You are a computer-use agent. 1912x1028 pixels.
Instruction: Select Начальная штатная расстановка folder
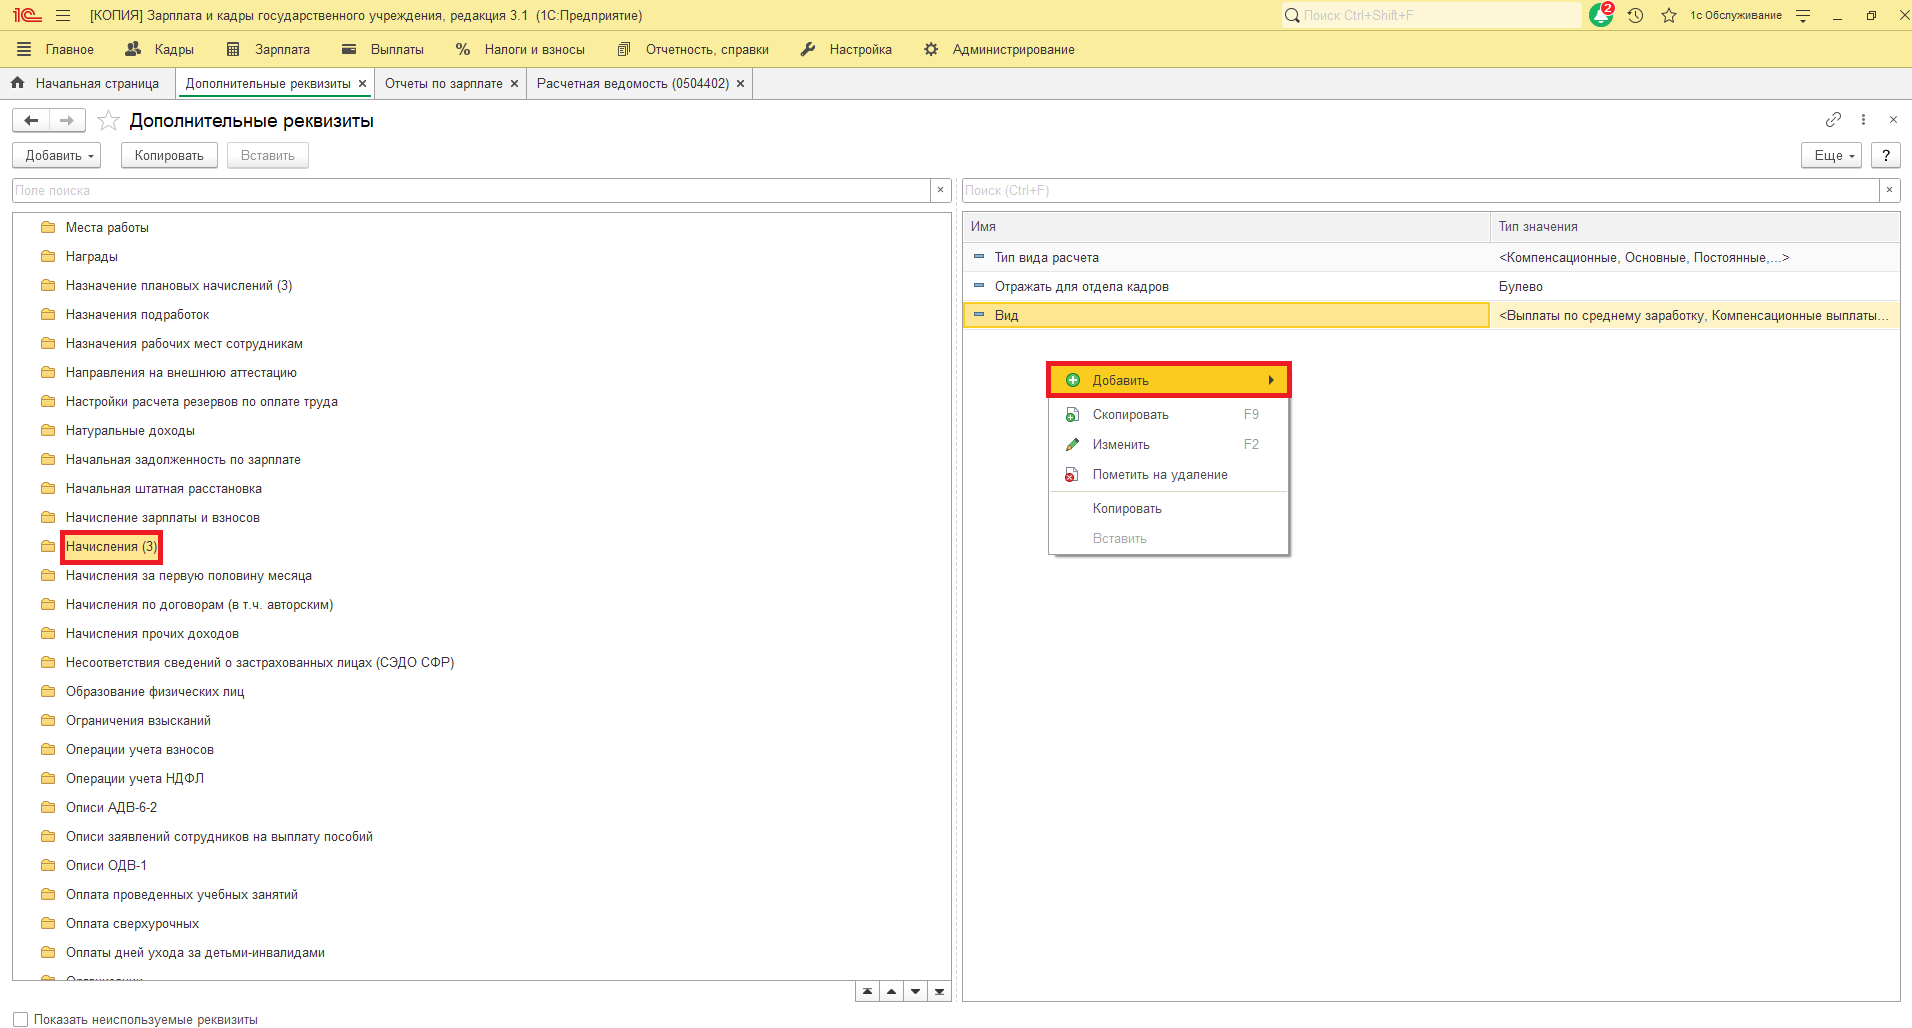tap(164, 489)
